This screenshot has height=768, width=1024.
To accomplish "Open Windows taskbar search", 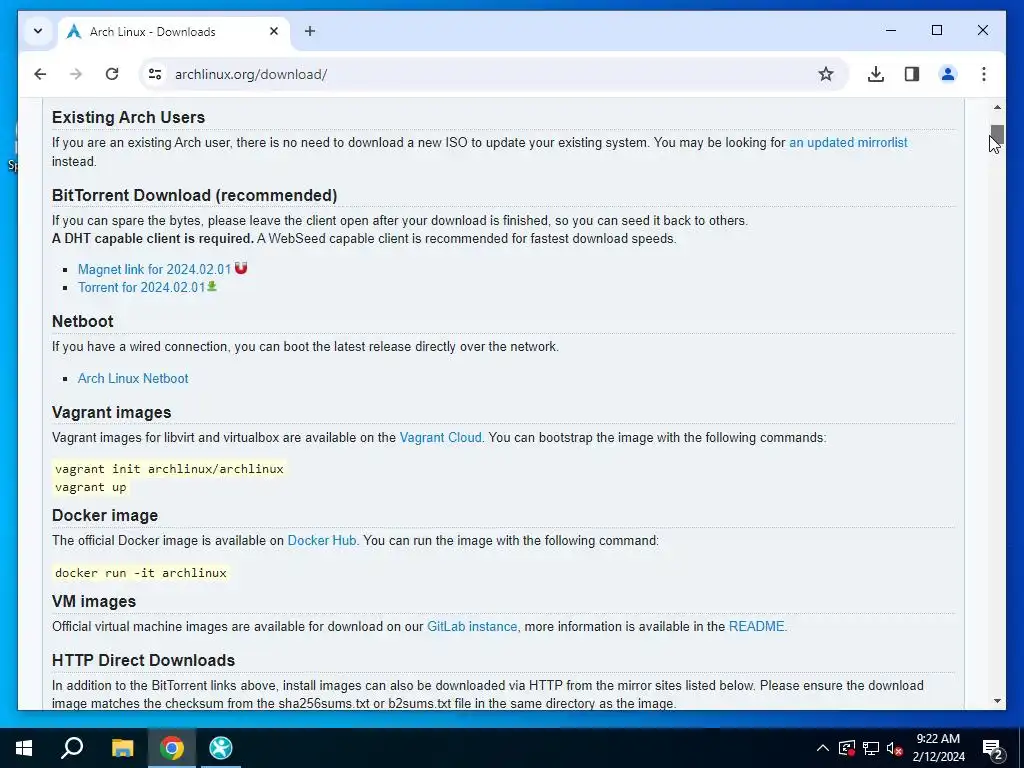I will point(72,748).
